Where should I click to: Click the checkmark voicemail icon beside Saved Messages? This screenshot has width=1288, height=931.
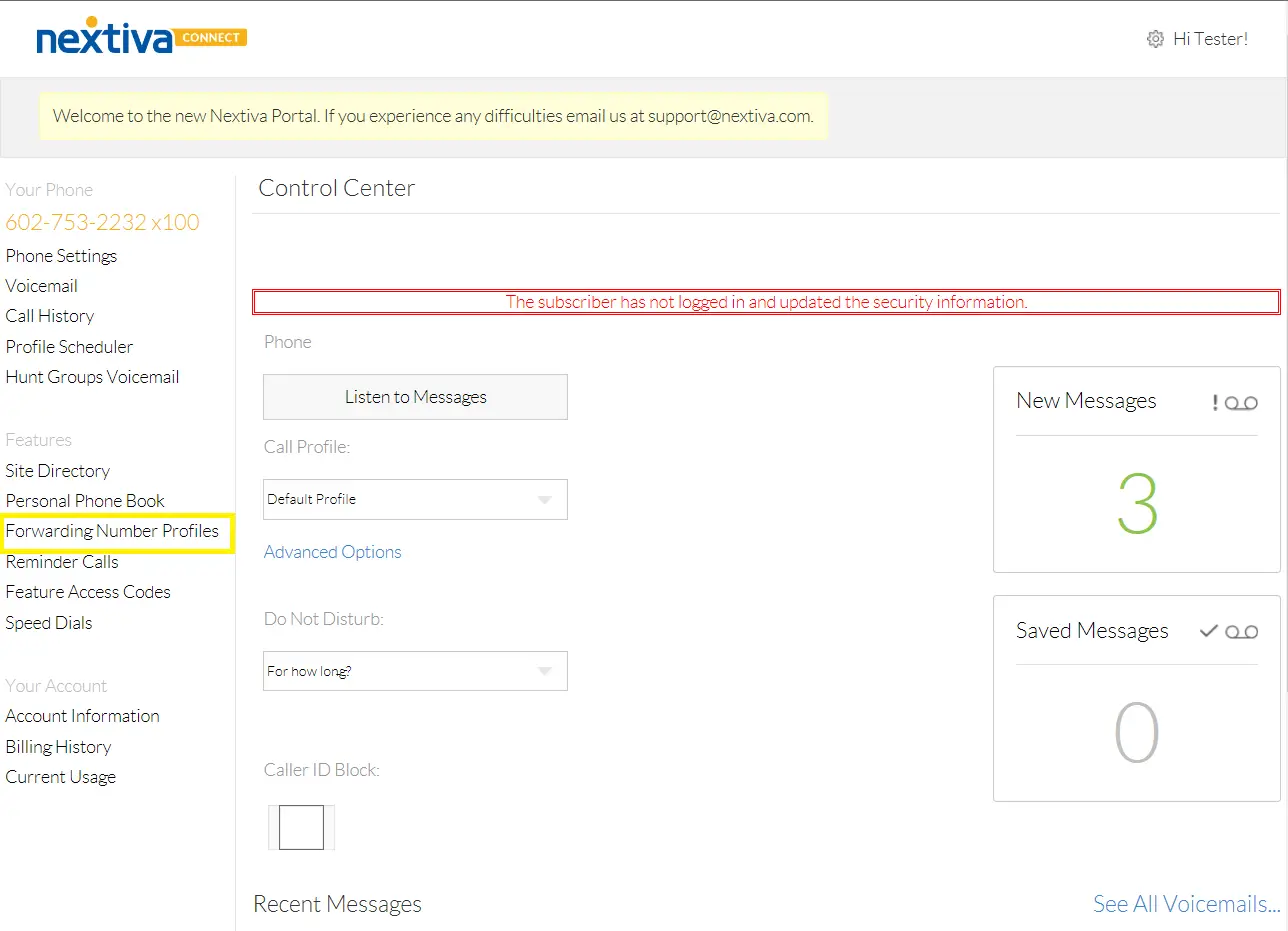[1242, 631]
